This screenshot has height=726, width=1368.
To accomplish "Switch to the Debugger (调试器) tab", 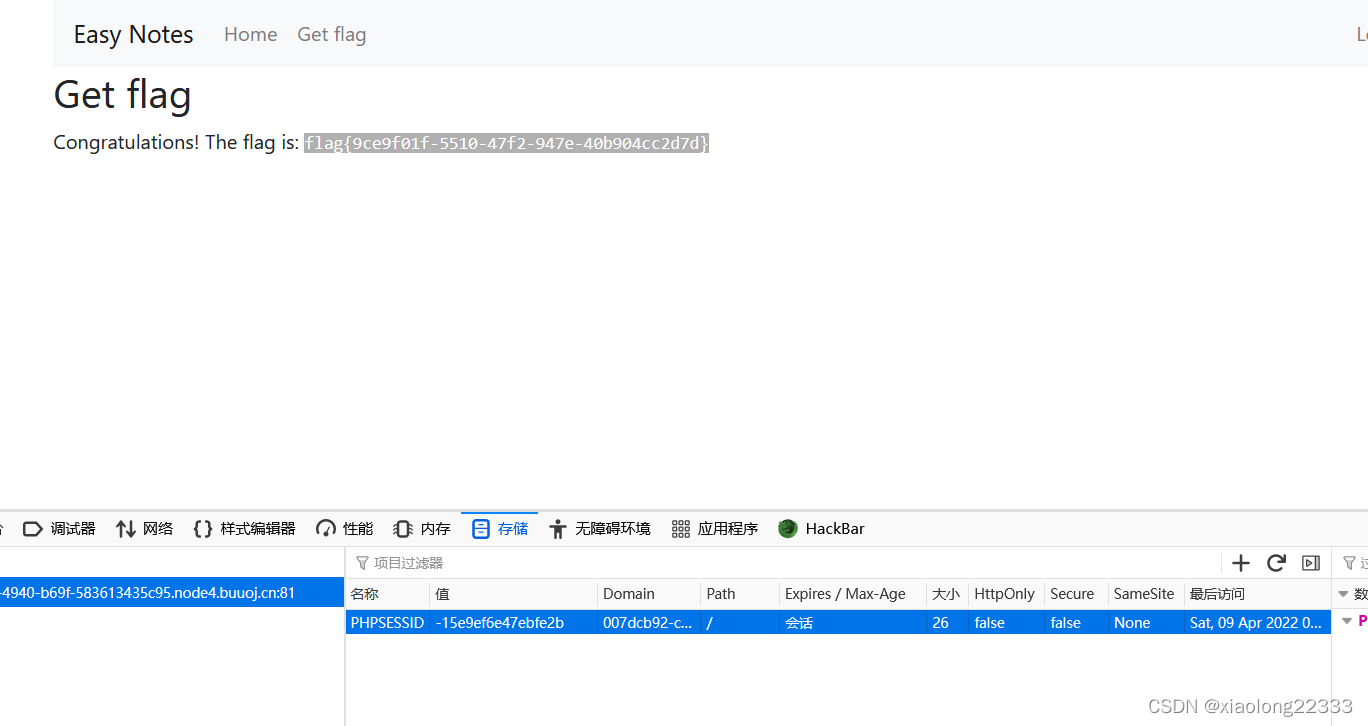I will click(x=59, y=529).
